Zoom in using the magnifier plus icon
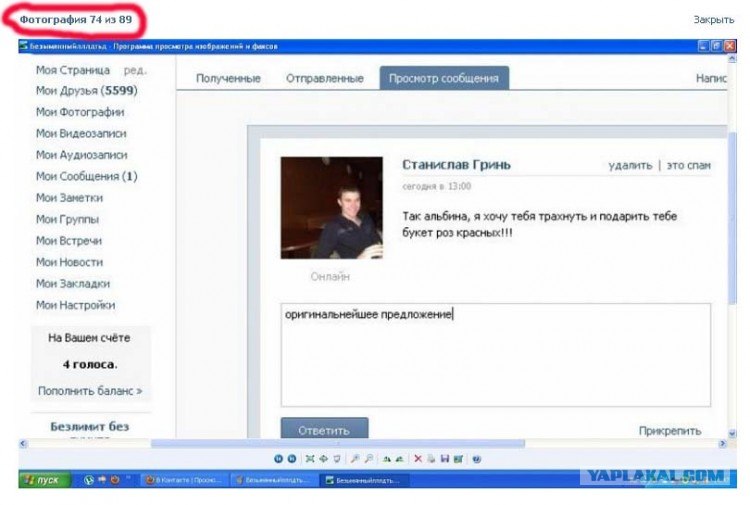This screenshot has width=750, height=505. [x=354, y=459]
